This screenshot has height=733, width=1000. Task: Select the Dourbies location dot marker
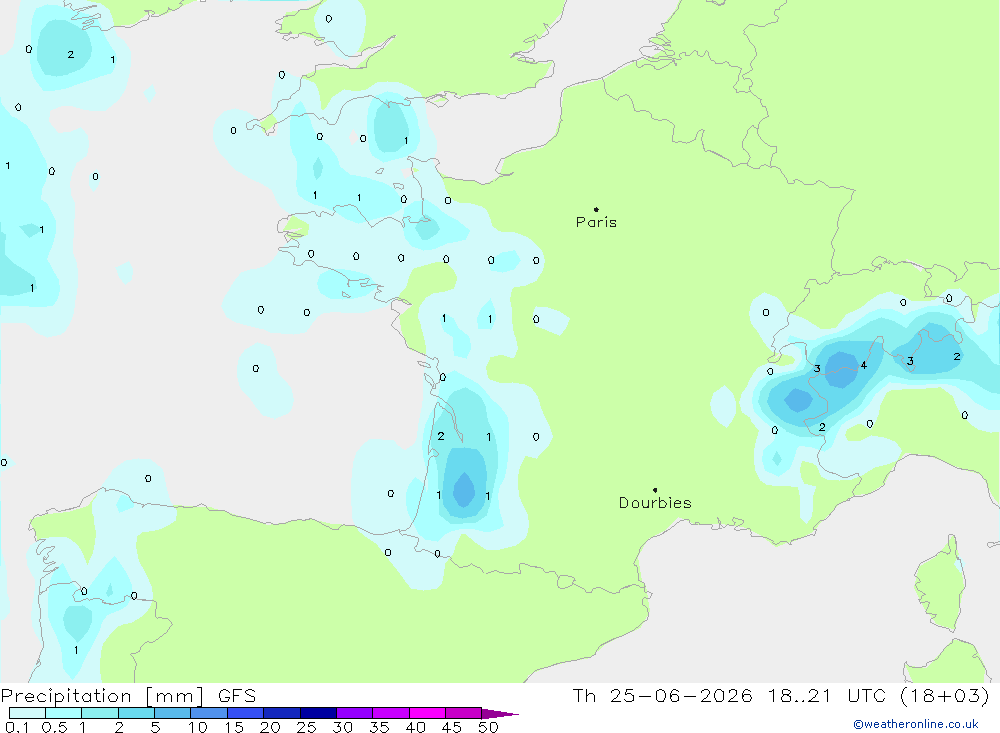coord(655,490)
